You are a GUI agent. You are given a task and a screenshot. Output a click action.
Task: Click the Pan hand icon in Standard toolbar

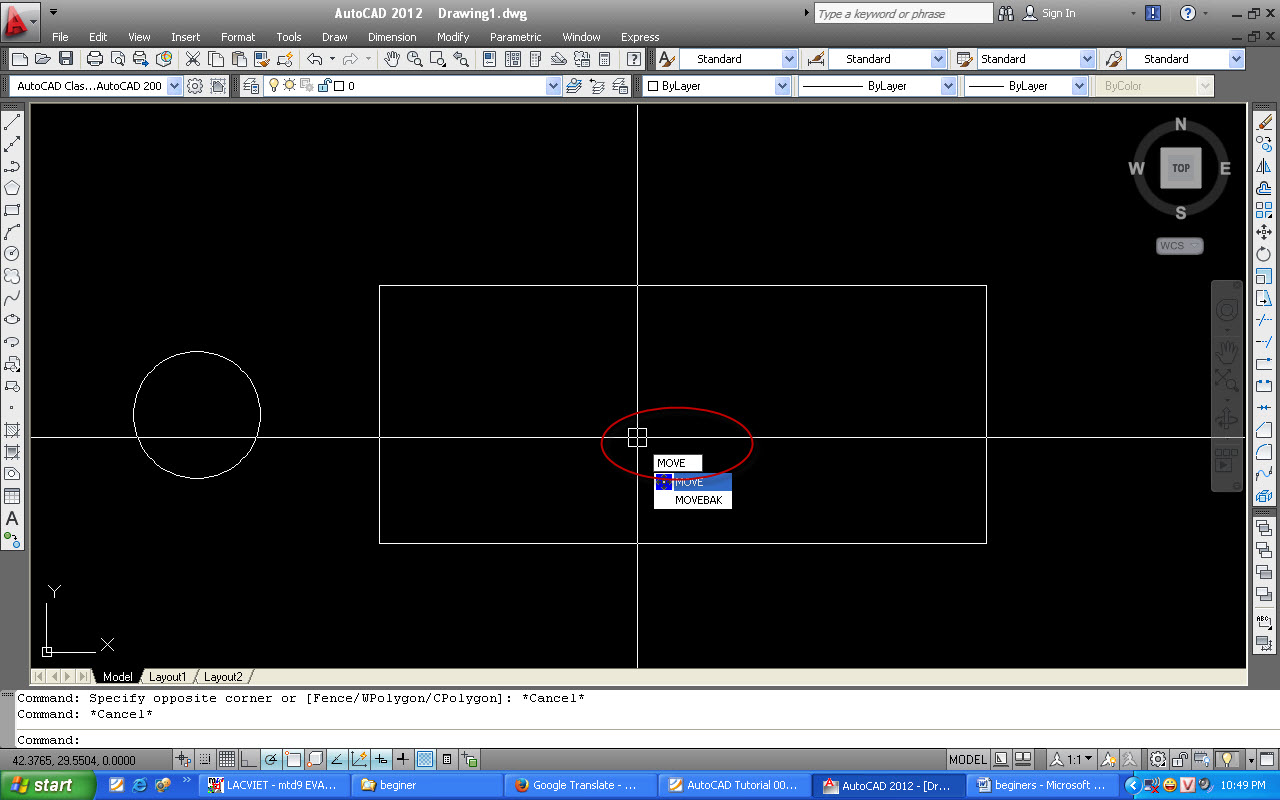point(393,59)
